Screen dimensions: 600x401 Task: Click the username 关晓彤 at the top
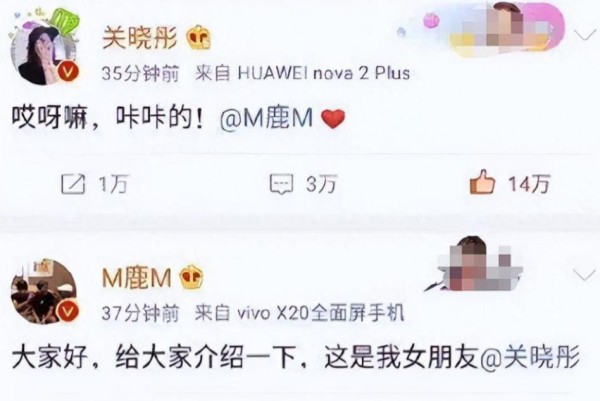pyautogui.click(x=140, y=37)
